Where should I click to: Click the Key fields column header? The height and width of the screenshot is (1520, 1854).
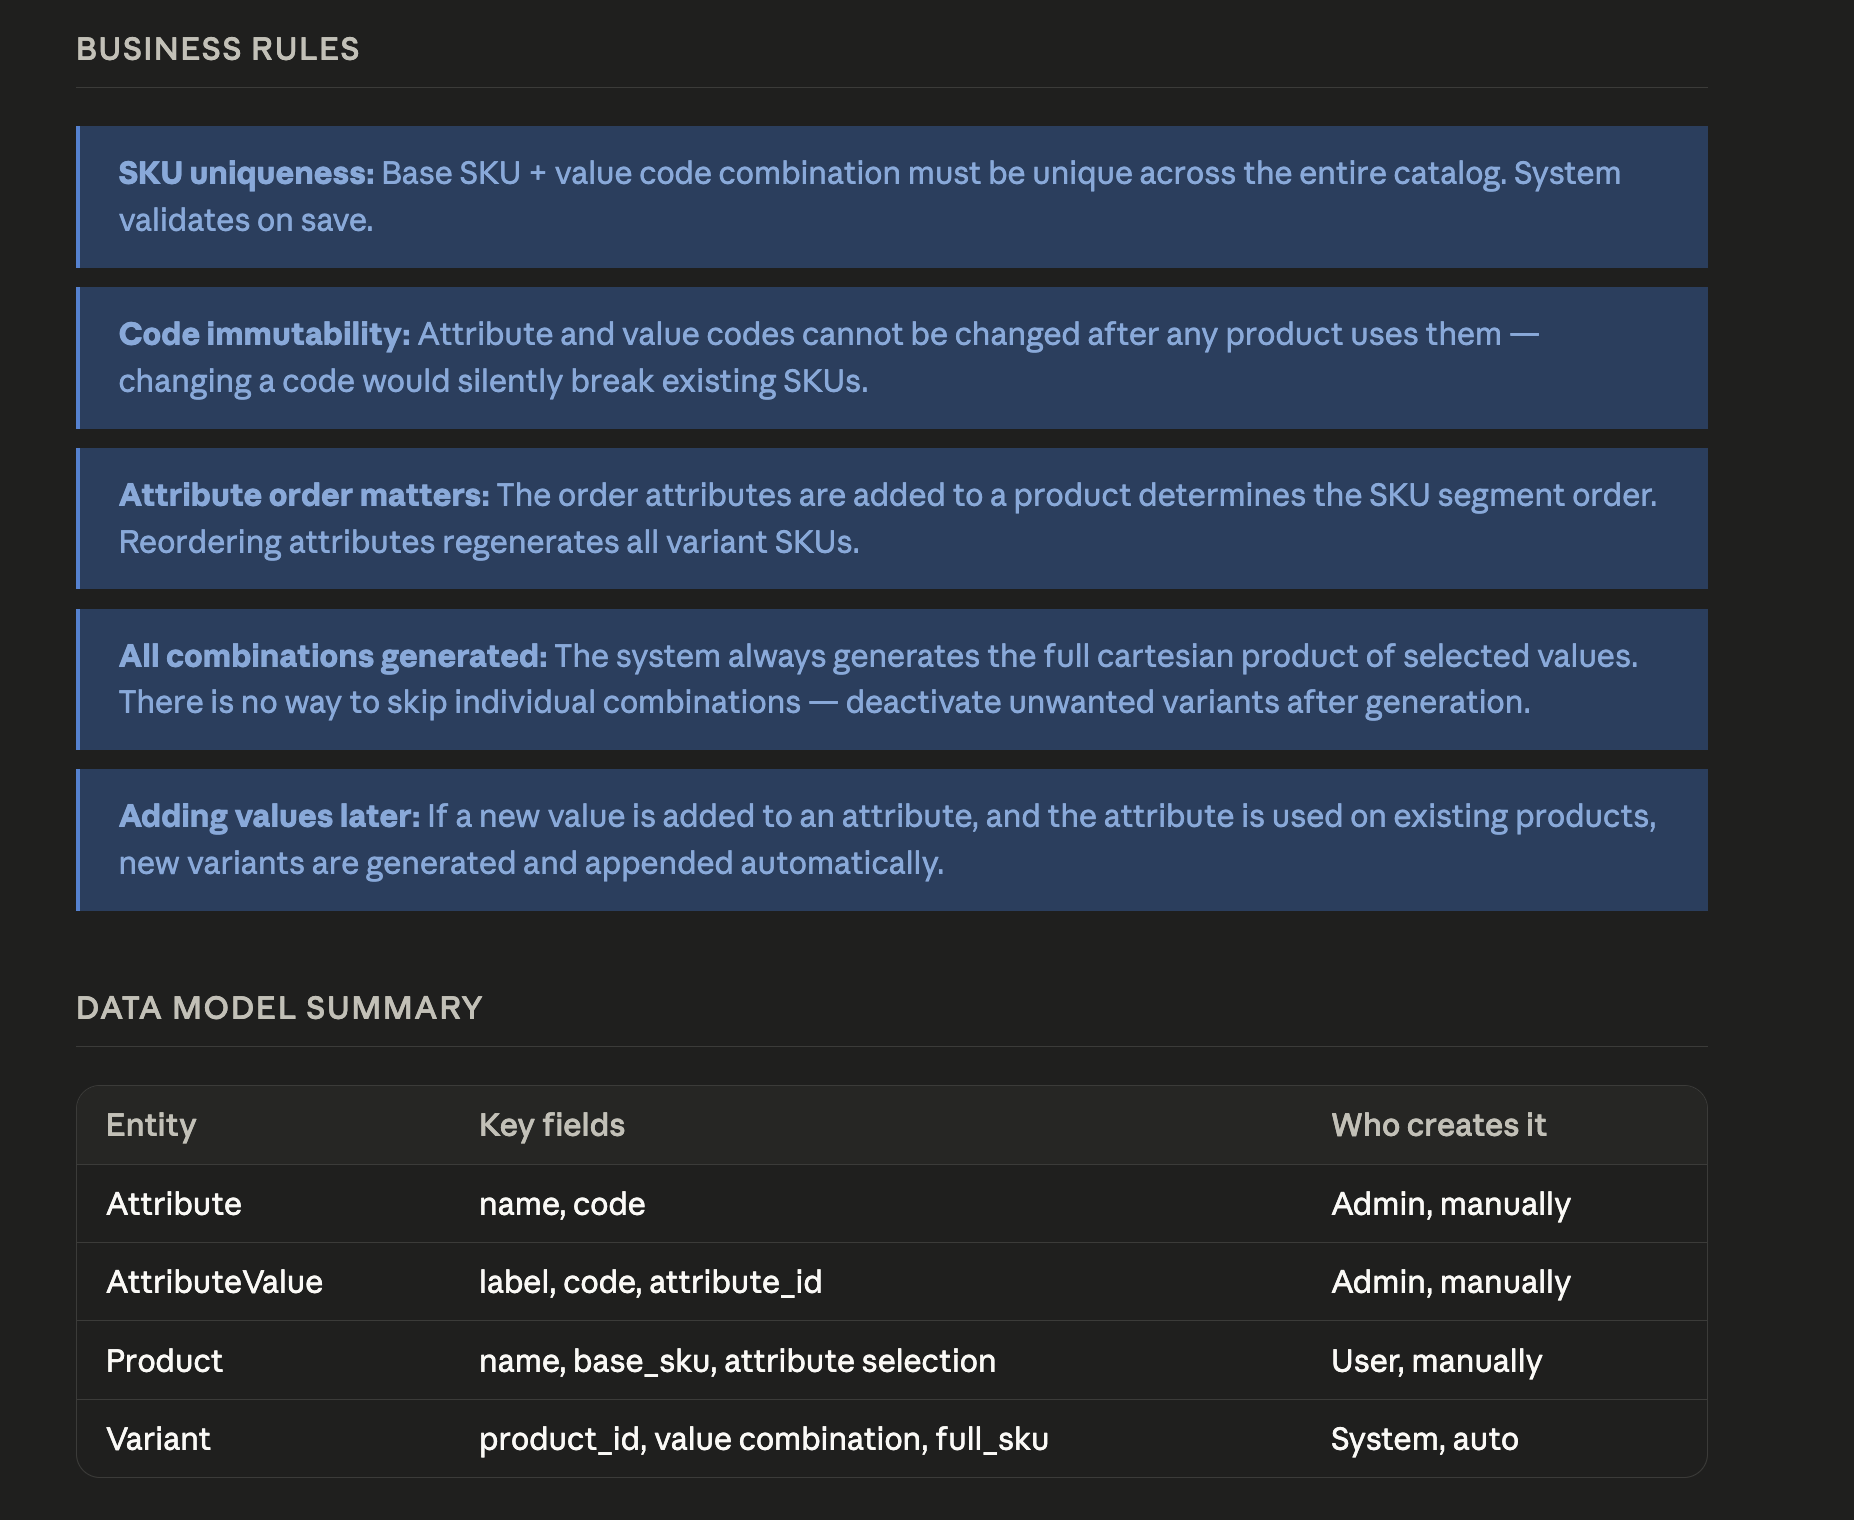[552, 1125]
